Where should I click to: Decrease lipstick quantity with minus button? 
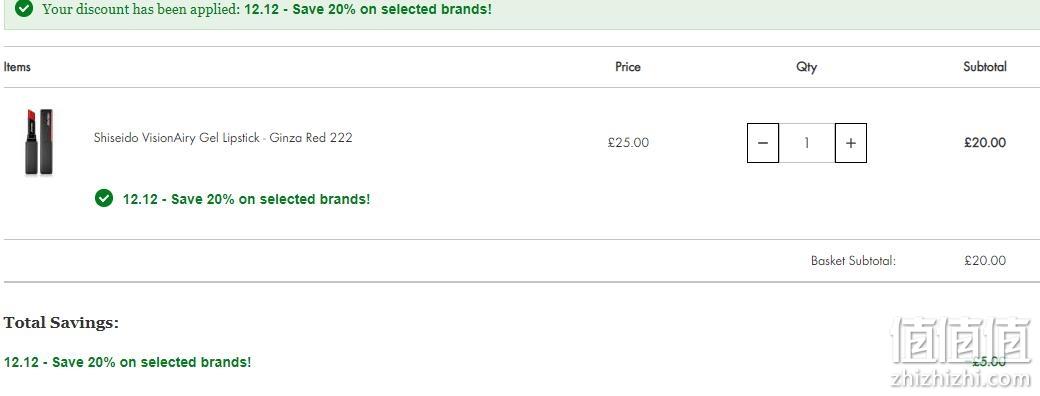763,143
